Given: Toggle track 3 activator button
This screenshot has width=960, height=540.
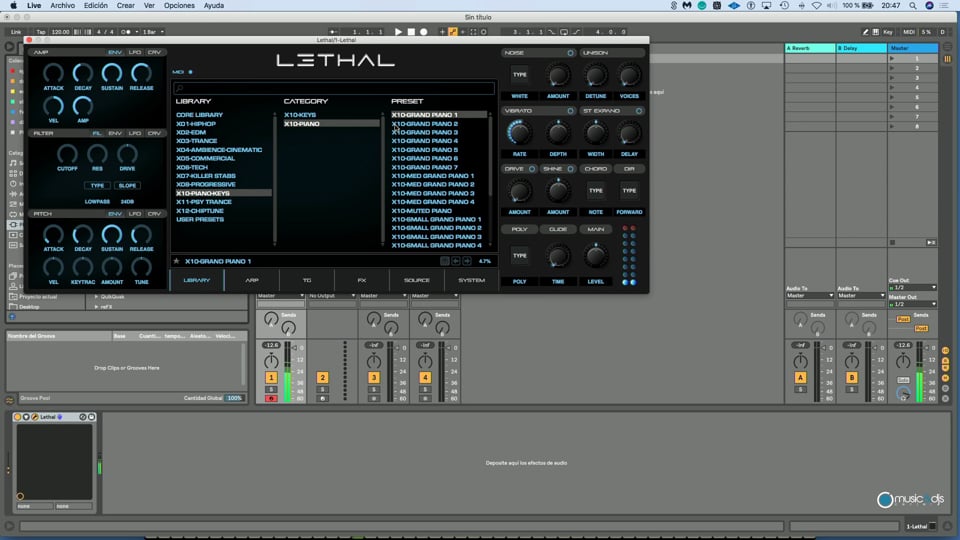Looking at the screenshot, I should [373, 378].
